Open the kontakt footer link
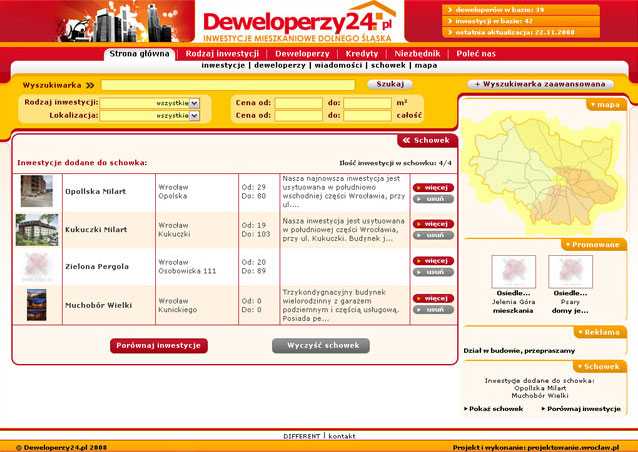This screenshot has height=452, width=638. 342,436
